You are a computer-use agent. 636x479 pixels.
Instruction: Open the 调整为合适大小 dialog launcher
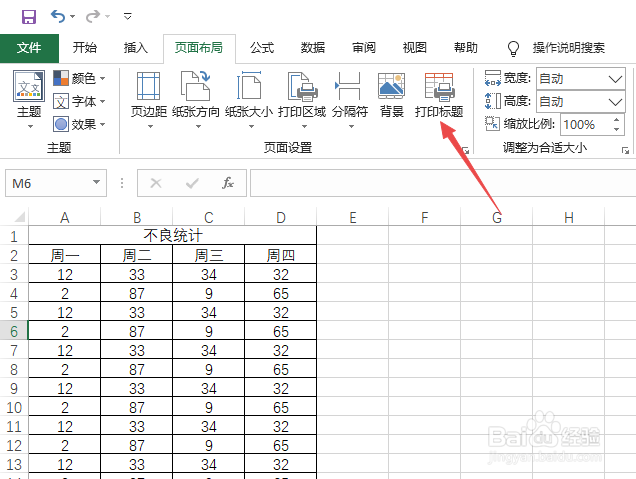tap(625, 150)
